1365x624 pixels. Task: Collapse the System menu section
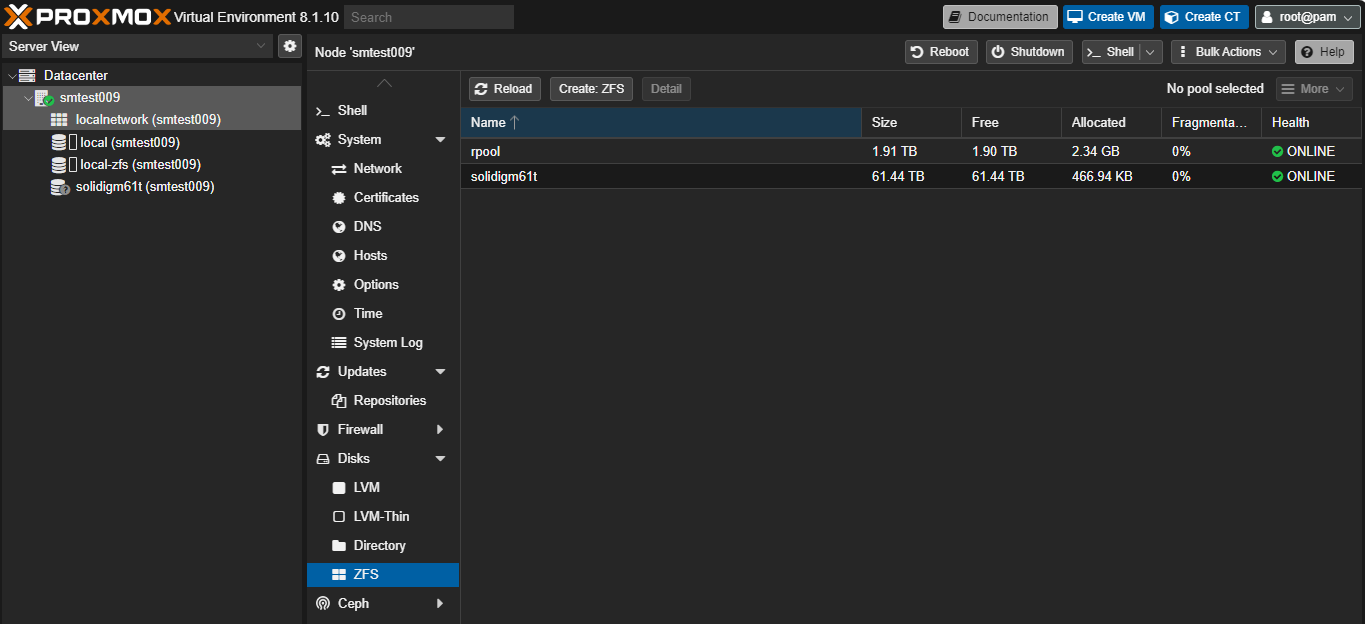440,140
